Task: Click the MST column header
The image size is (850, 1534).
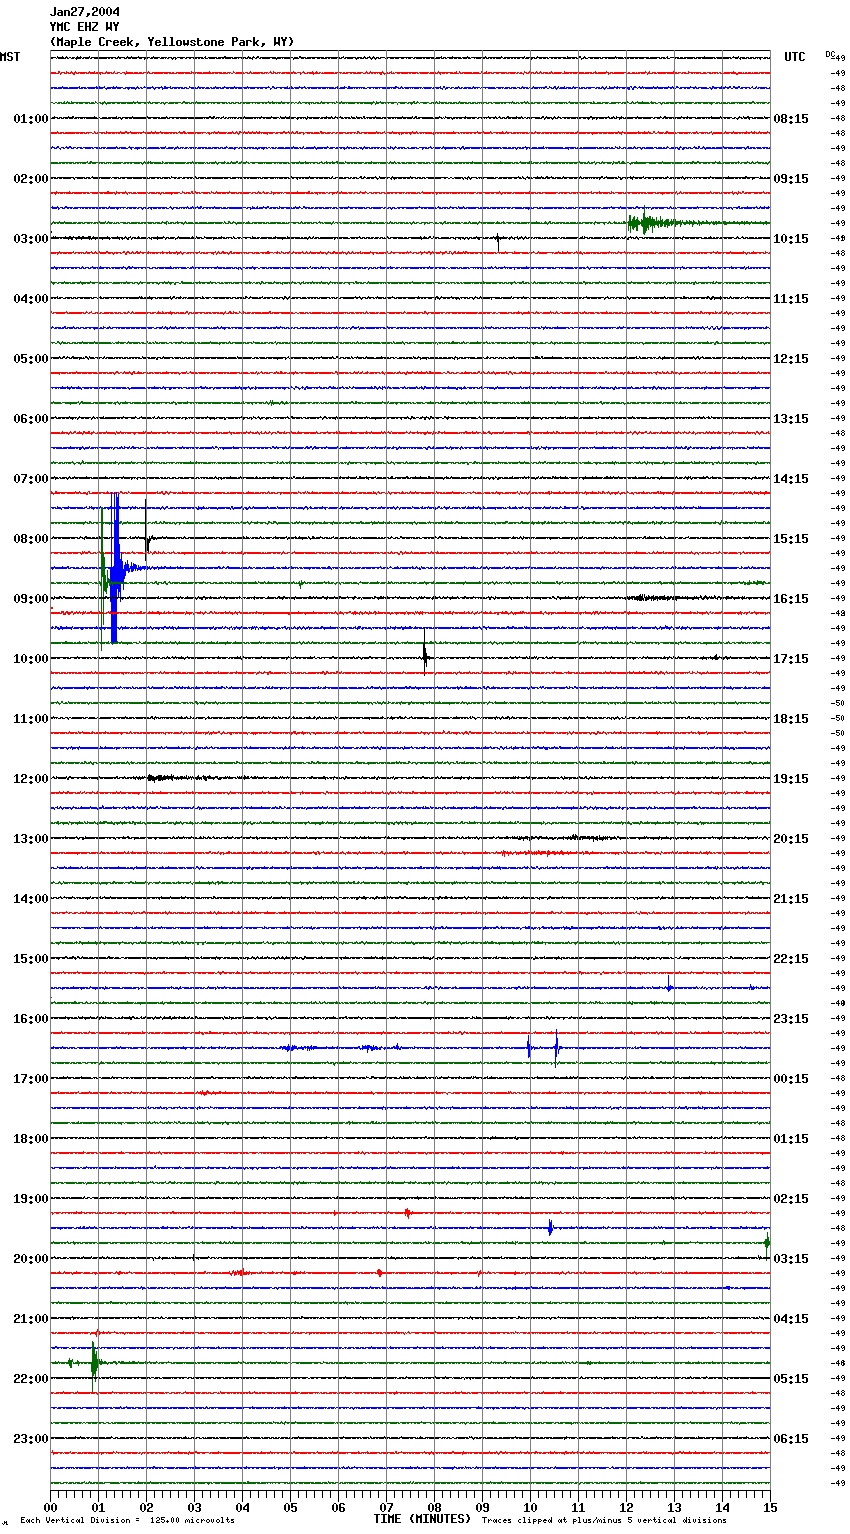Action: pos(10,57)
